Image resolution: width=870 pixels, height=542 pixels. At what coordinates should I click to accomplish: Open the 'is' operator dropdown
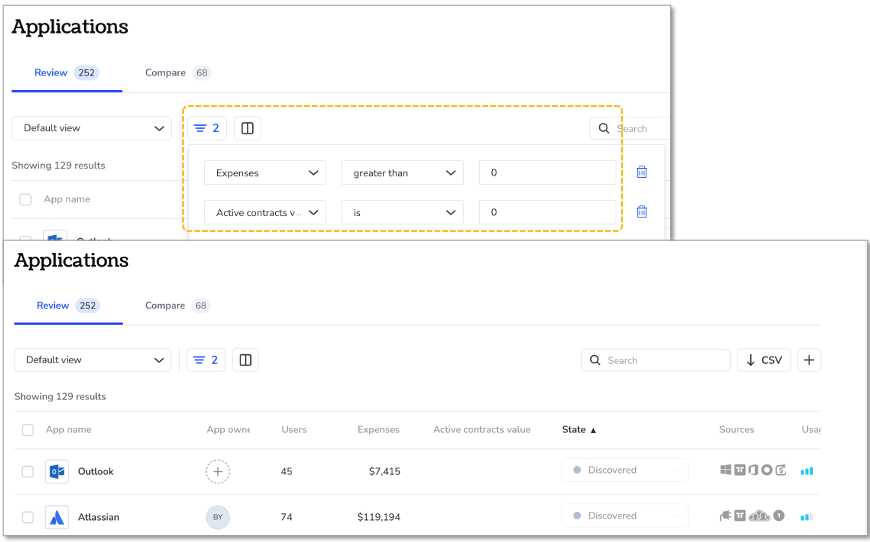pyautogui.click(x=402, y=212)
